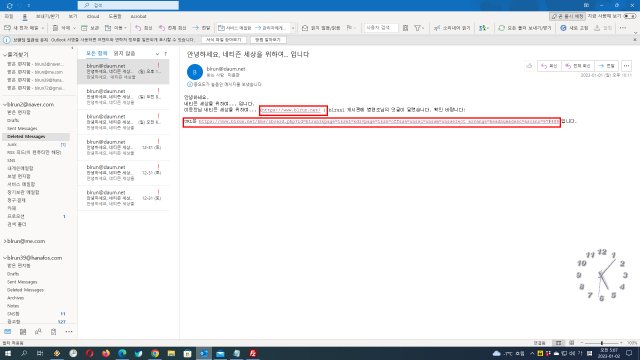The width and height of the screenshot is (640, 360).
Task: Switch to the People contacts view
Action: tap(38, 332)
